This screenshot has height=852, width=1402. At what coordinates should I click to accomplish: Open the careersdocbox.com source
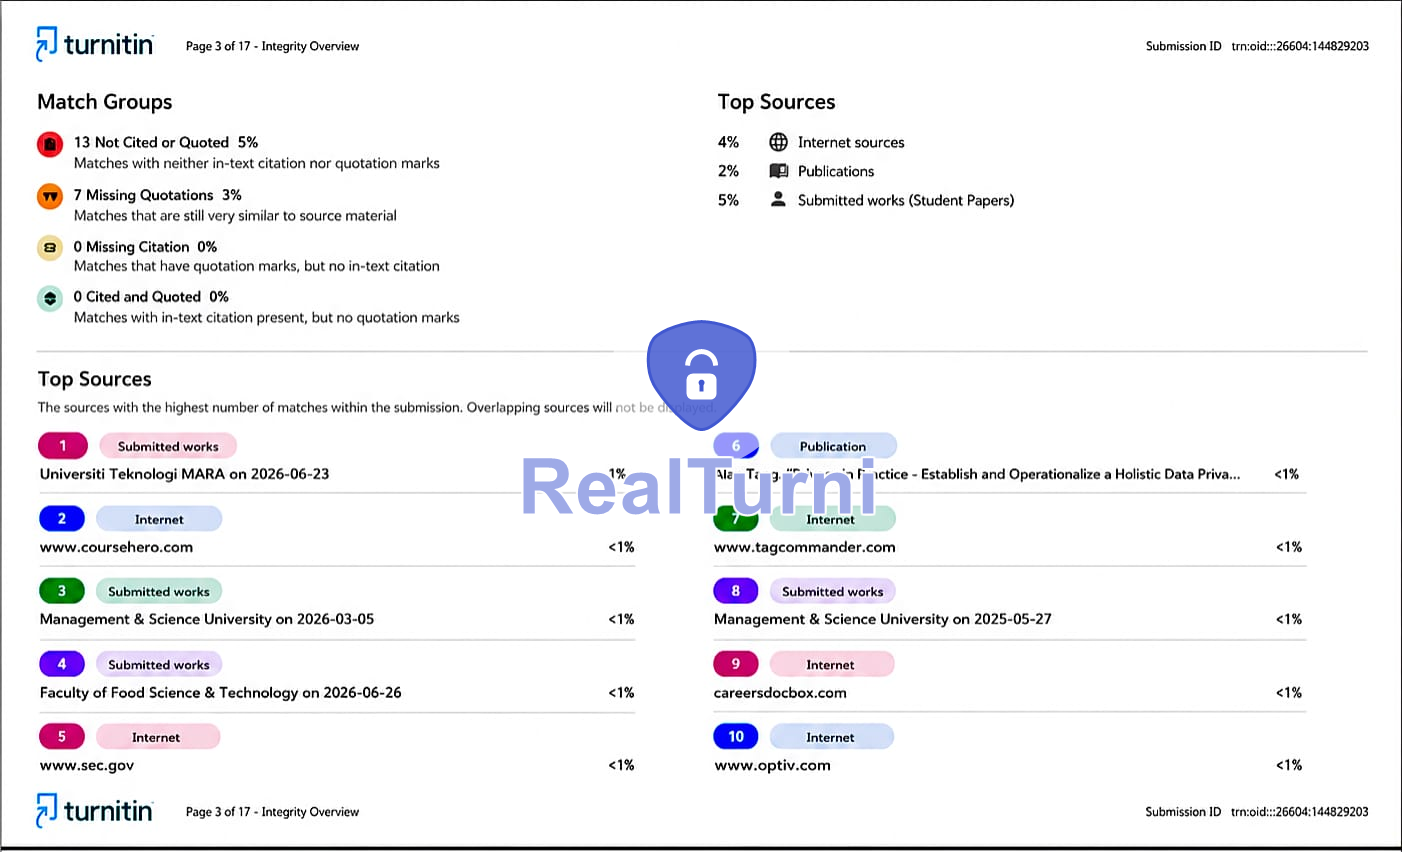780,692
